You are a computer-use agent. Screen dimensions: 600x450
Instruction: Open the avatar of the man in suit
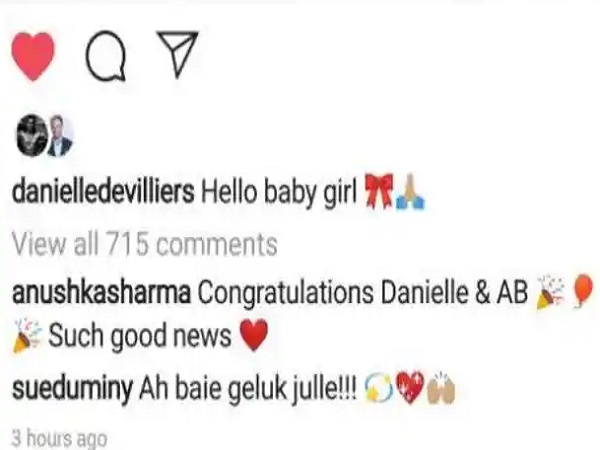(60, 136)
